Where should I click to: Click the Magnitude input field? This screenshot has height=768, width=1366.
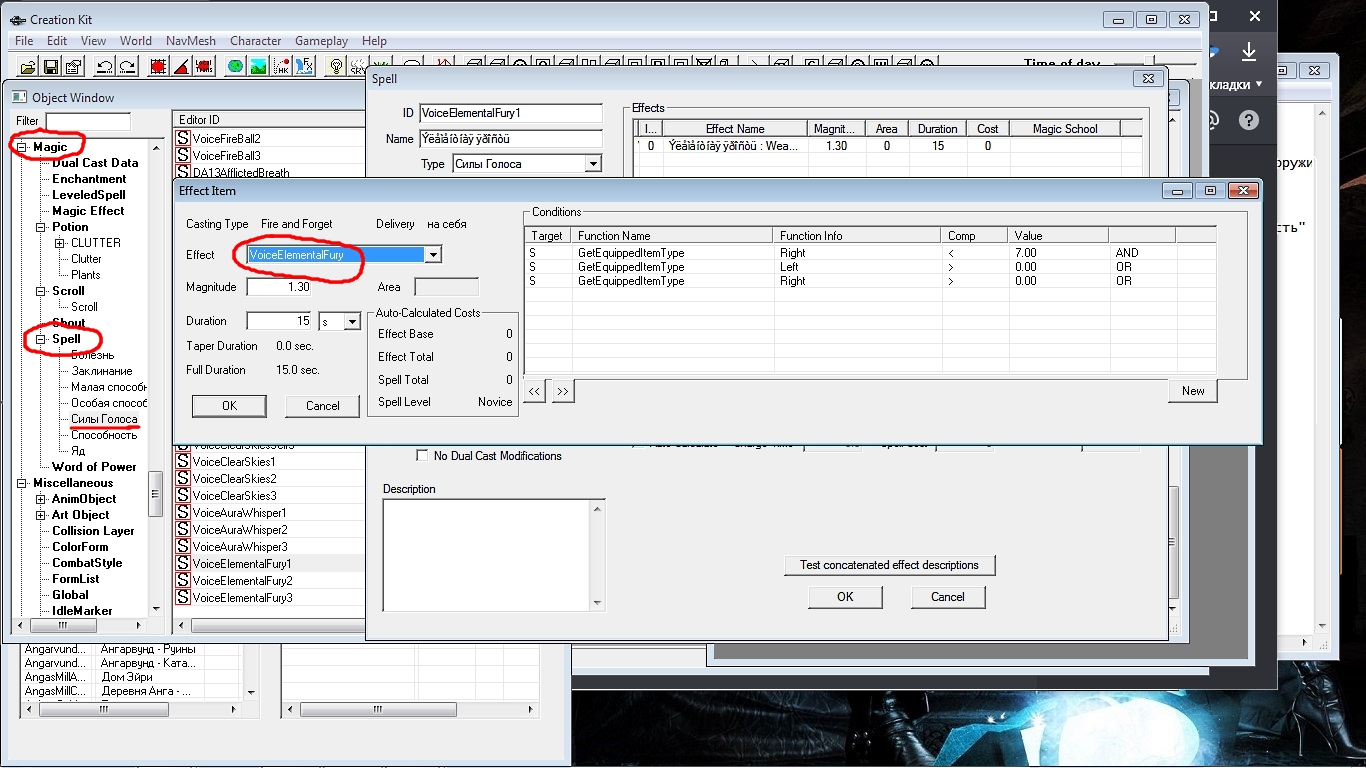(278, 288)
